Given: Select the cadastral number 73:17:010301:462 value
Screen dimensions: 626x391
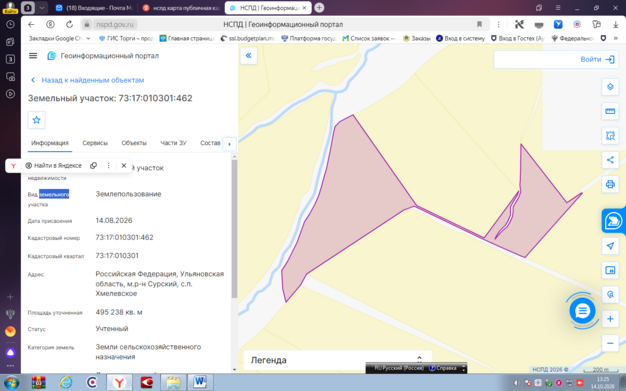Looking at the screenshot, I should tap(124, 237).
